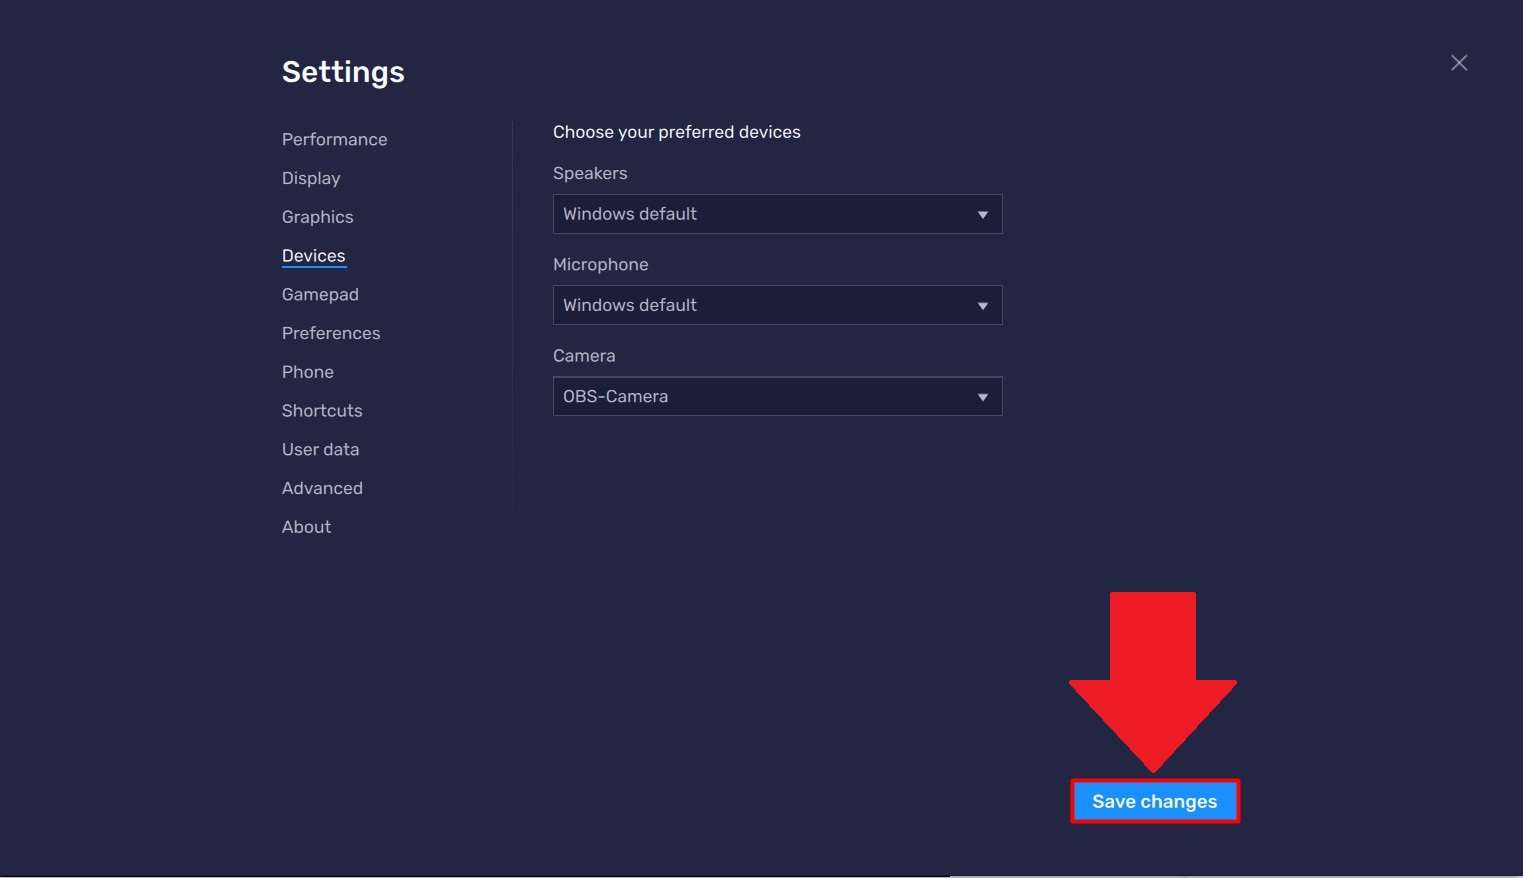The image size is (1523, 878).
Task: Open the Phone settings section
Action: coord(307,372)
